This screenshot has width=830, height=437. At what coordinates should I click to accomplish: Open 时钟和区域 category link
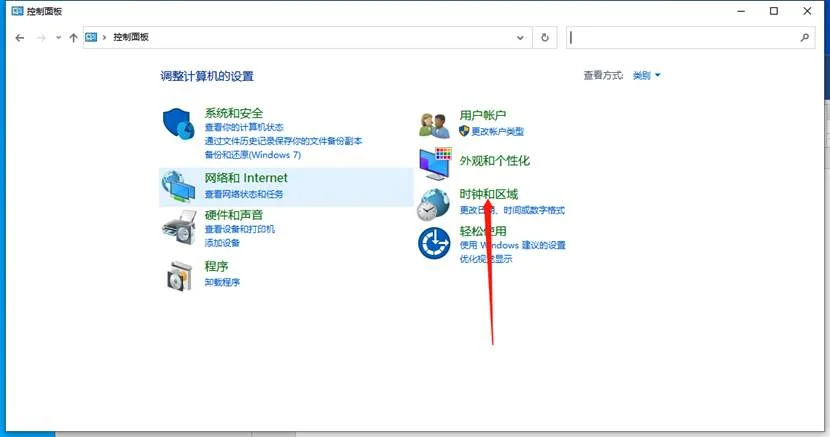coord(488,194)
